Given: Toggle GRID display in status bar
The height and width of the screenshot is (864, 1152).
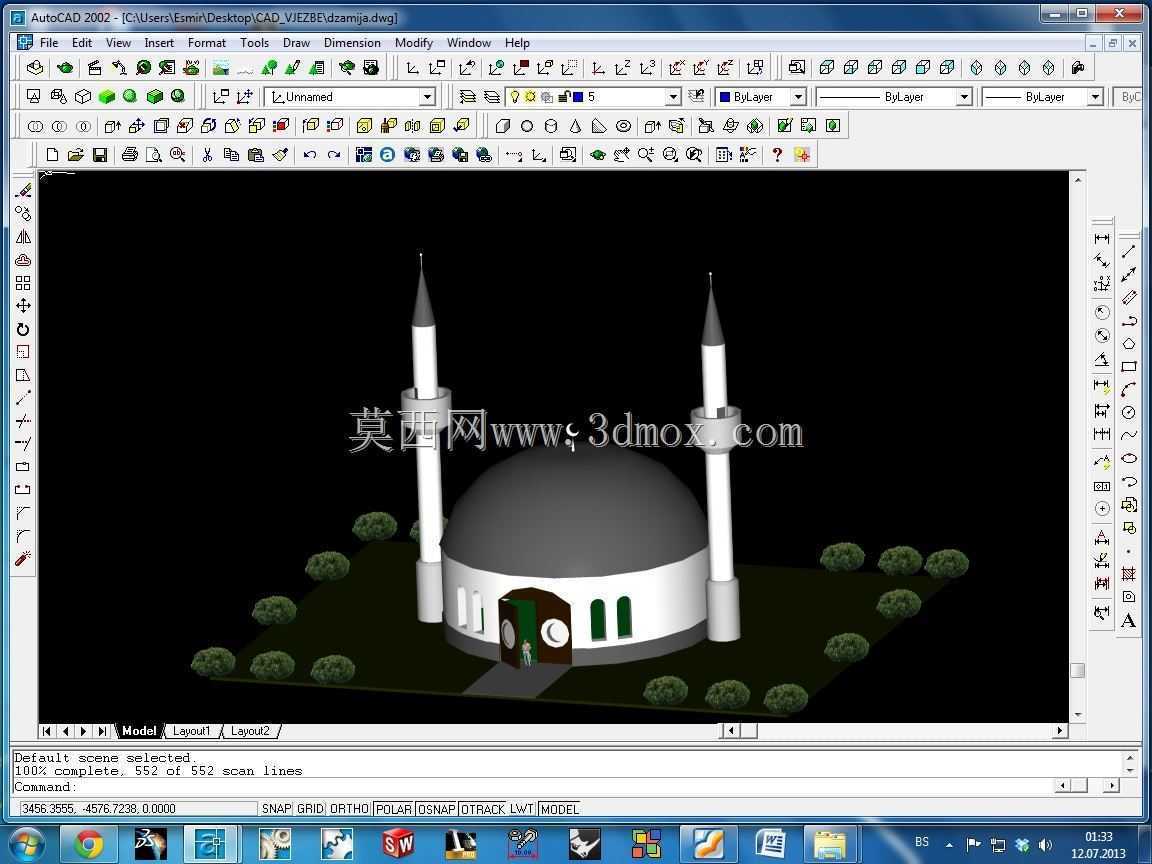Looking at the screenshot, I should (310, 809).
